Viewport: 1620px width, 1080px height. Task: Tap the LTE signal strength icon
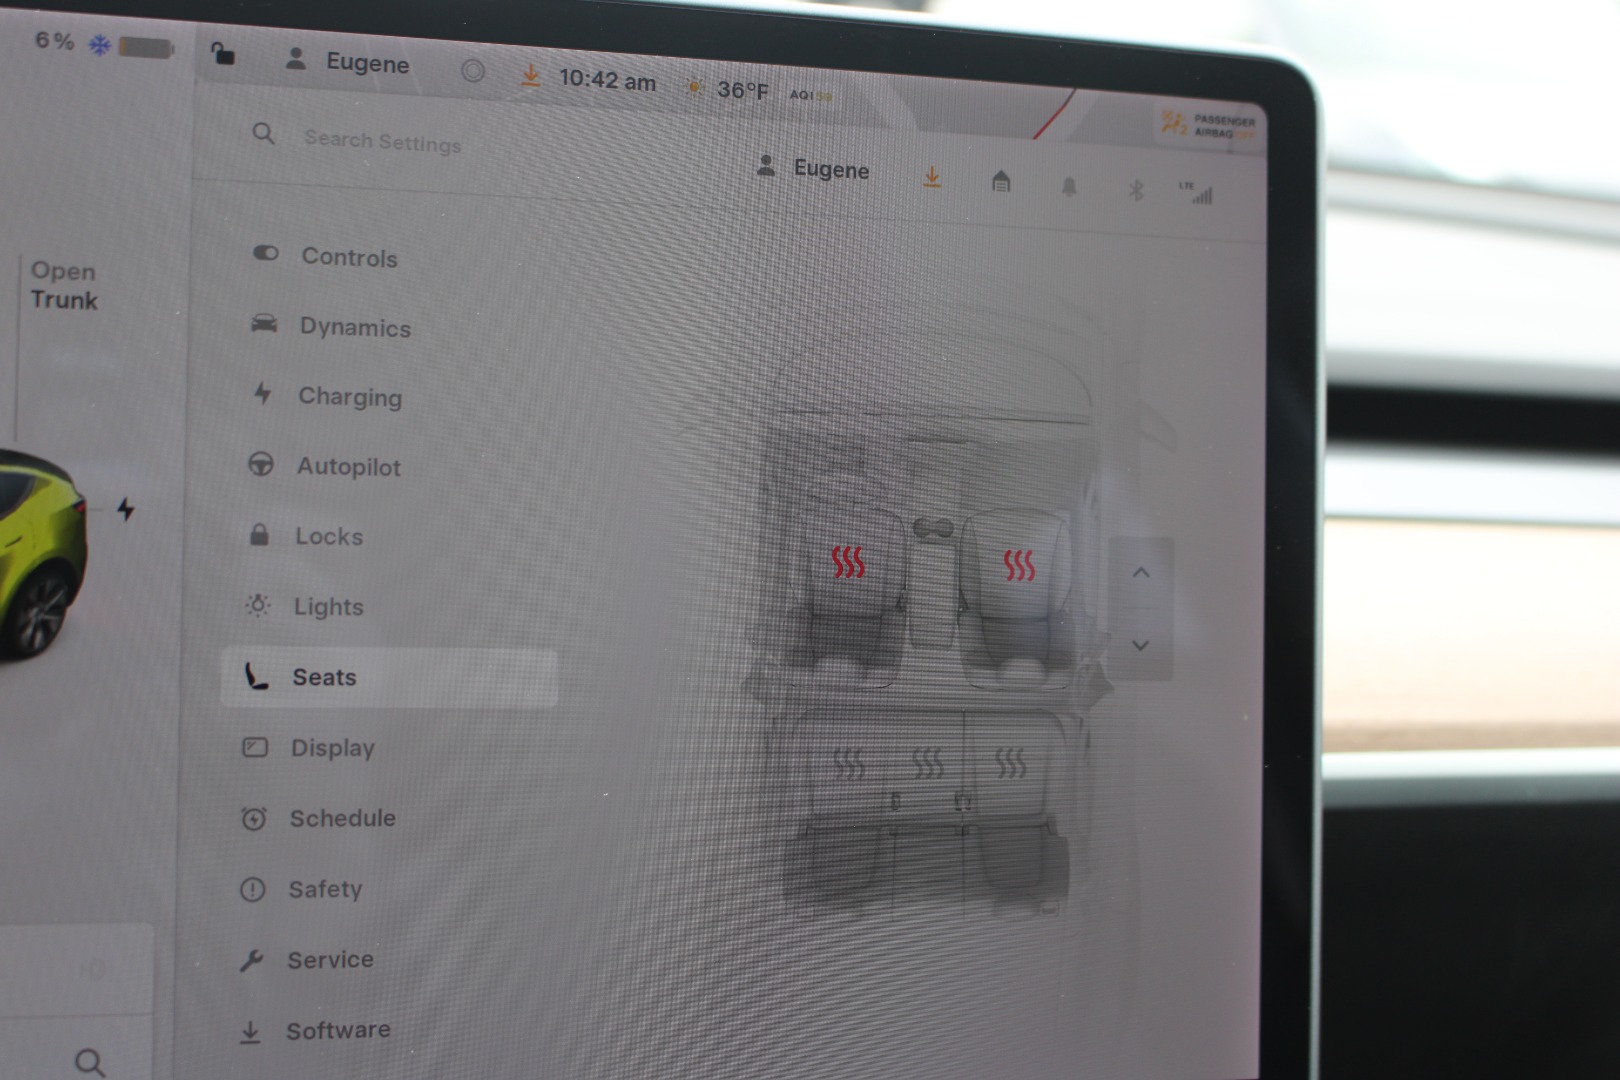click(1197, 193)
